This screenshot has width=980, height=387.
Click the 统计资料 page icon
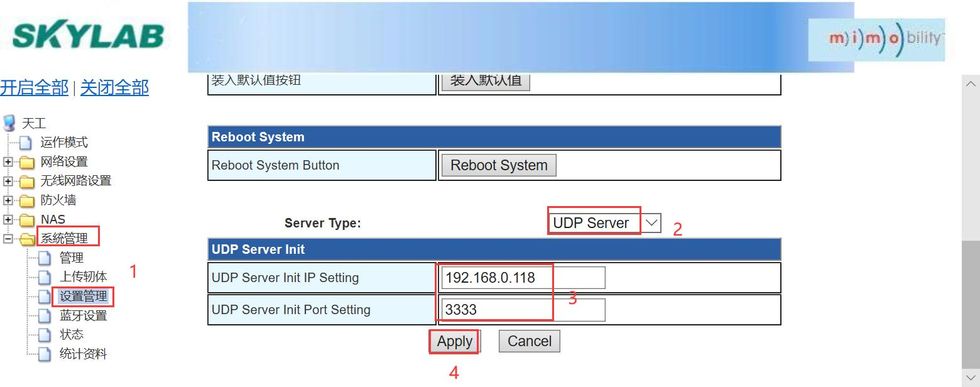click(x=44, y=354)
